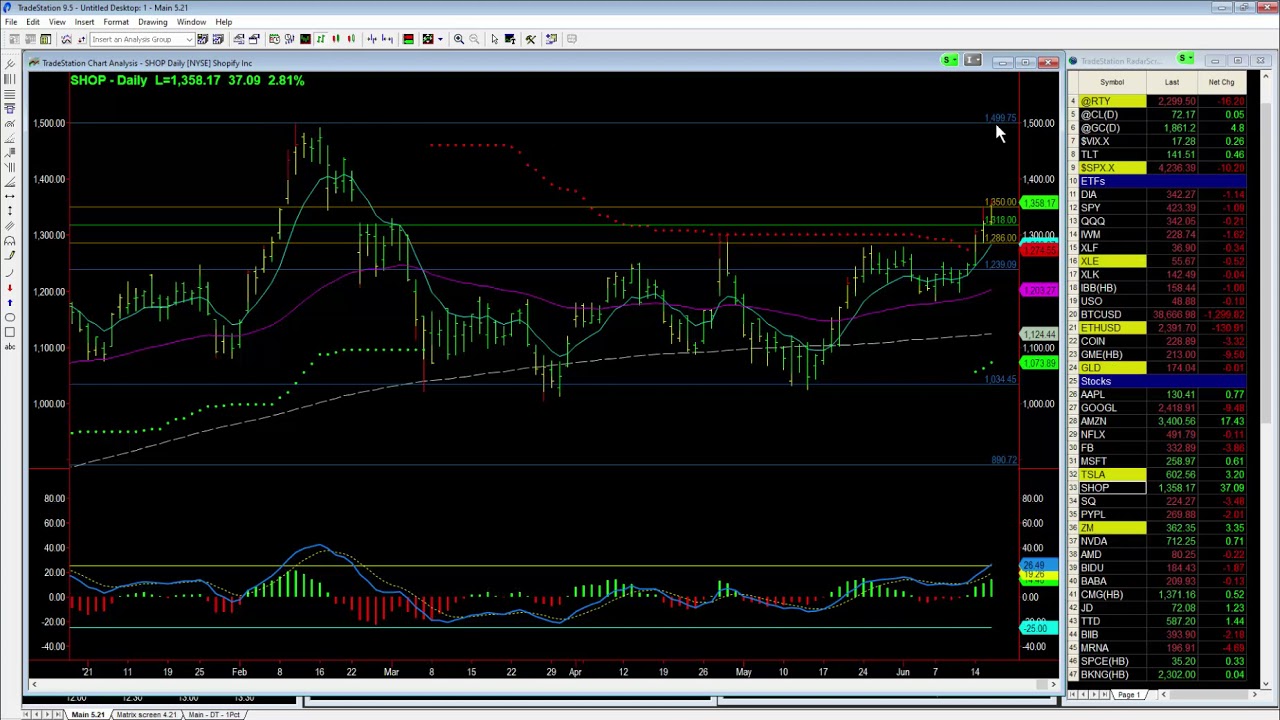Click the chart horizontal scrollbar left arrow
Viewport: 1280px width, 720px height.
[34, 684]
